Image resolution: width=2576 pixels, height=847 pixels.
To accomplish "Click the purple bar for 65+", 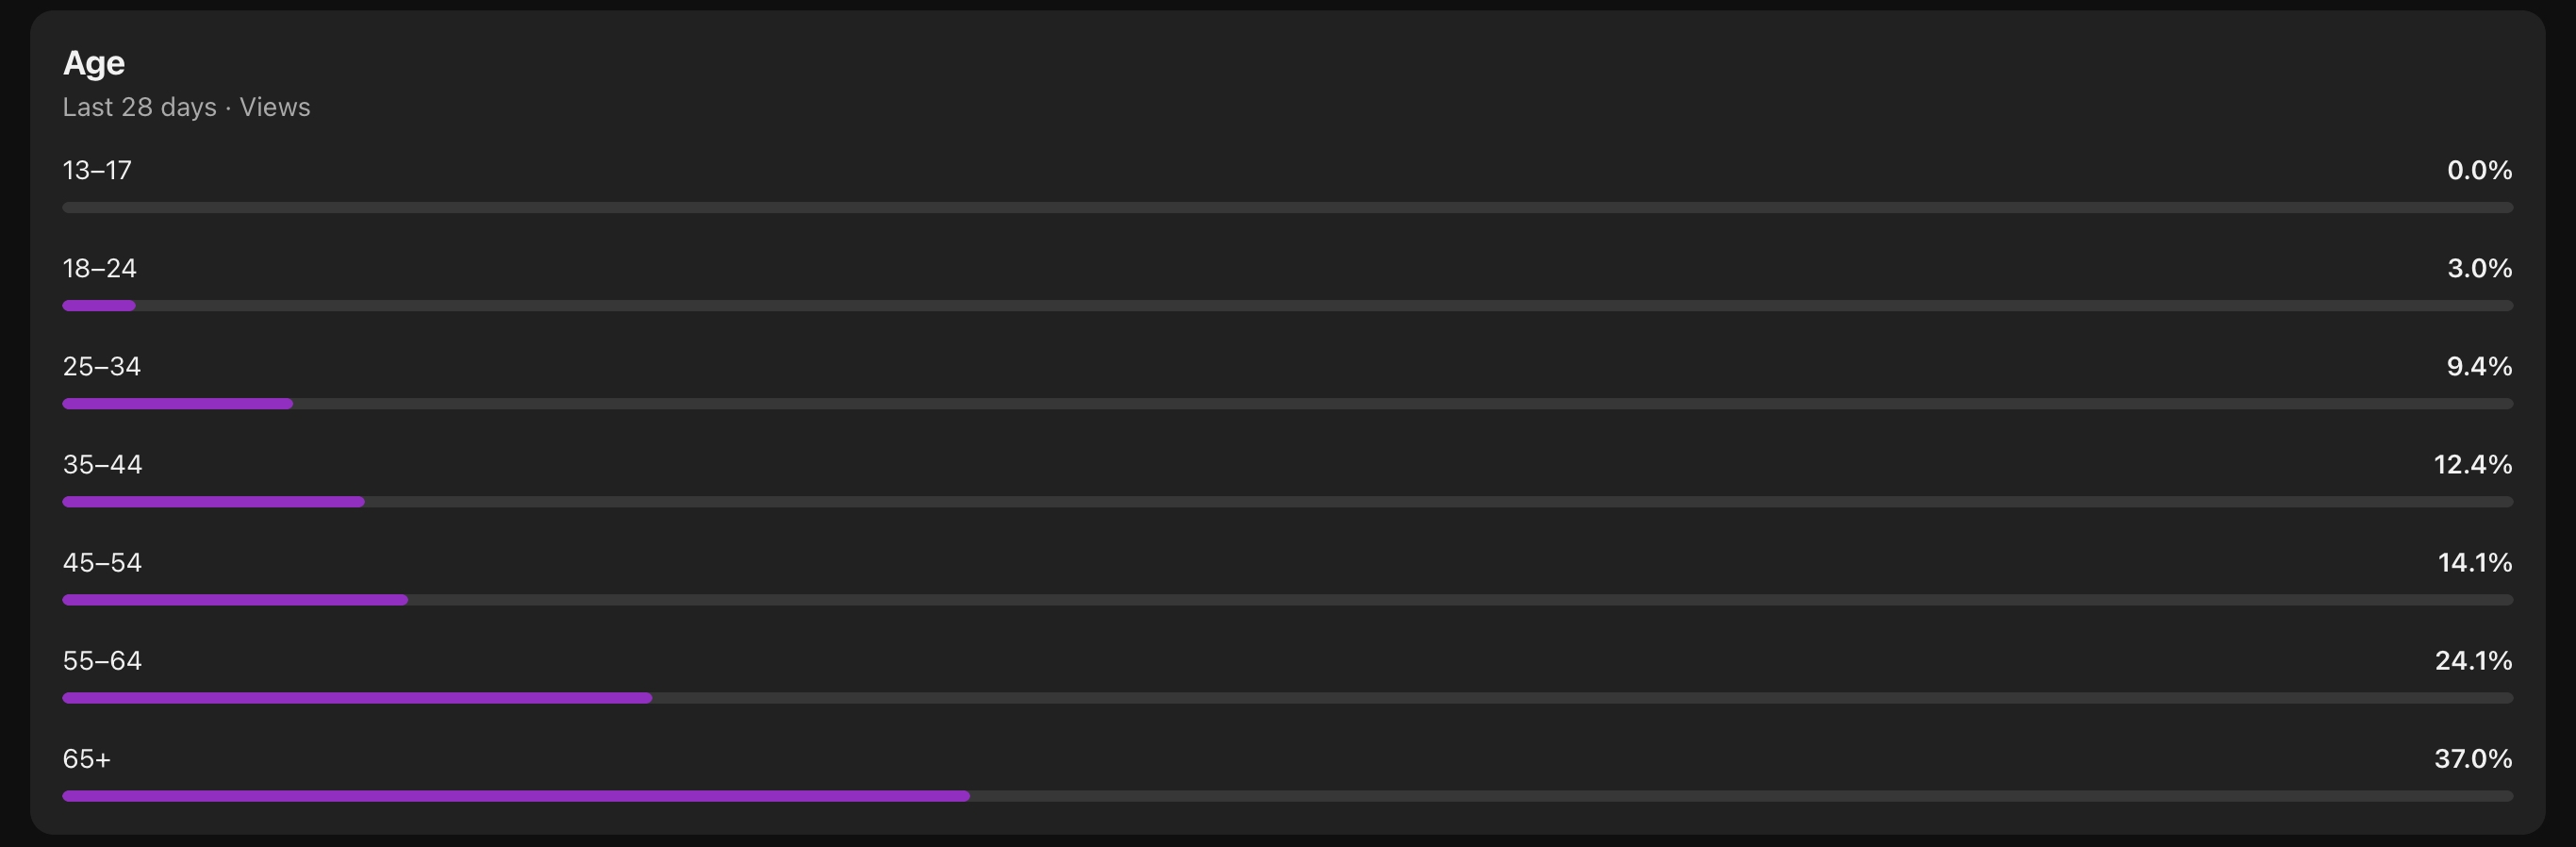I will [516, 796].
